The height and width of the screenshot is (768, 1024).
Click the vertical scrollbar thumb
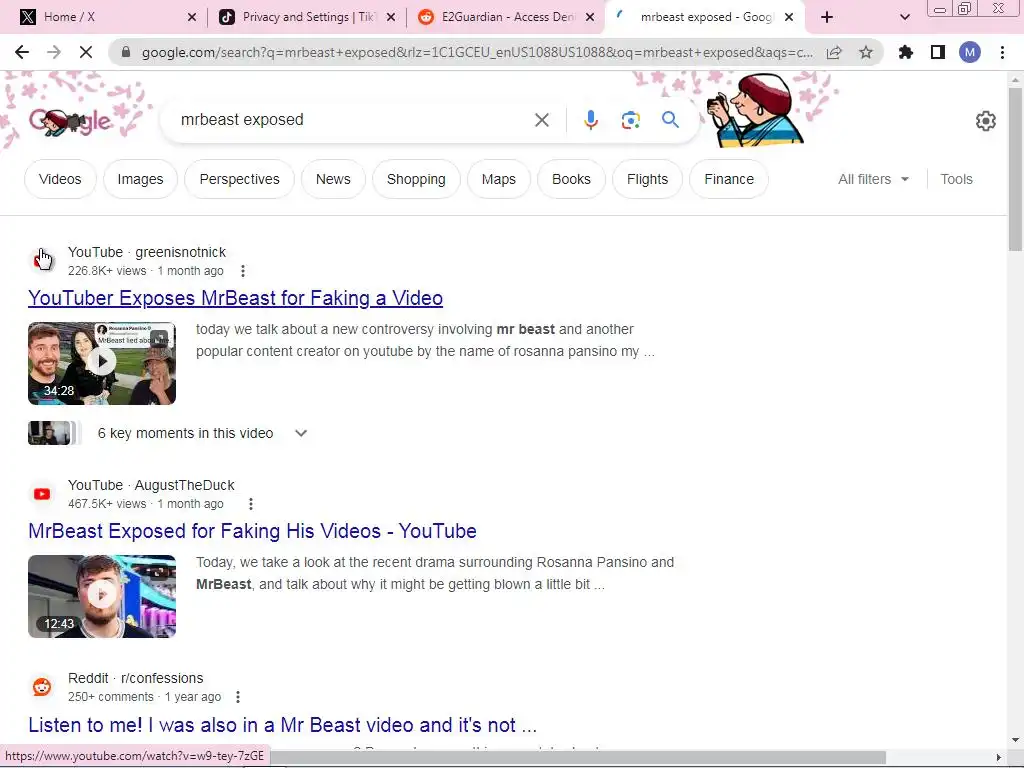(1015, 168)
